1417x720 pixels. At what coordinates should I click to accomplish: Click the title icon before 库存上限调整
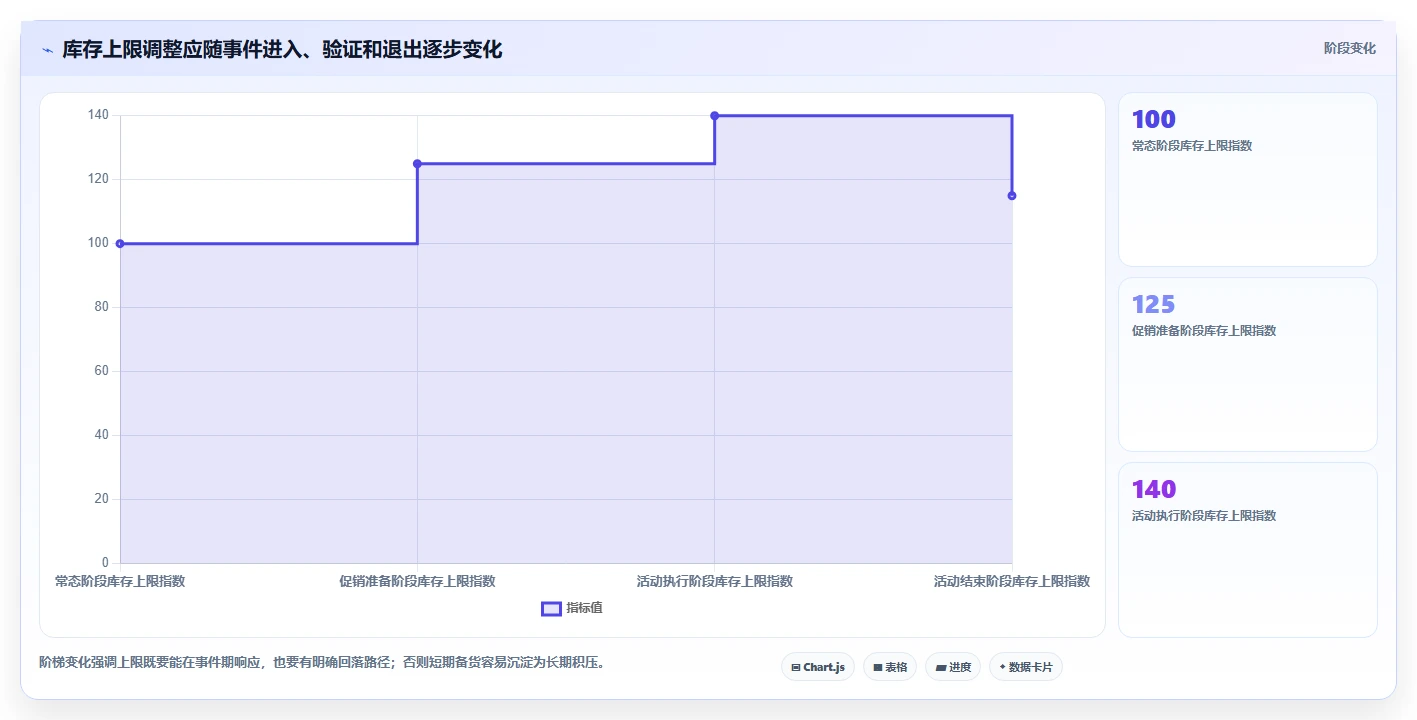(47, 50)
